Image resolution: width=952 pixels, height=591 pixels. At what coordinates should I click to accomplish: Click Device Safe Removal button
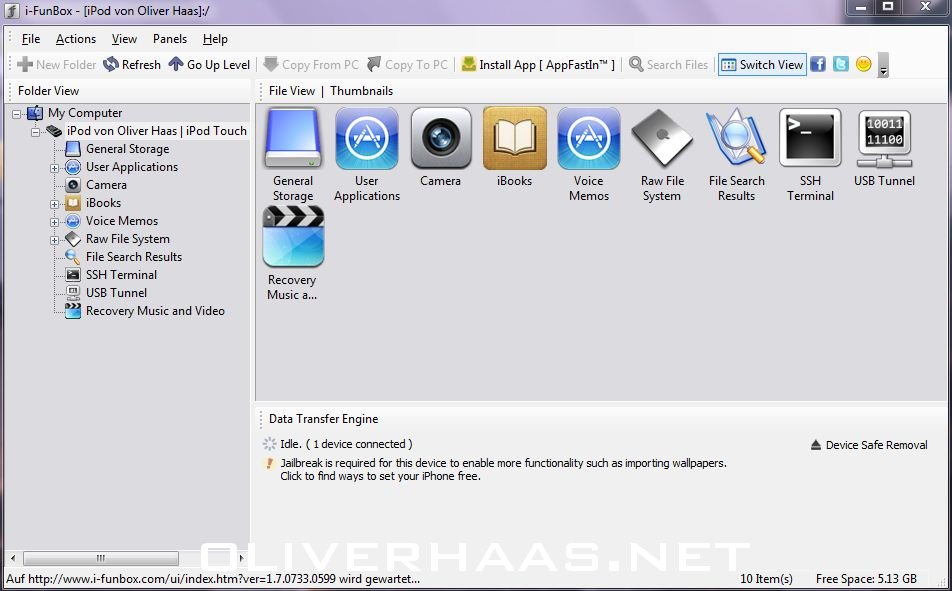click(869, 445)
